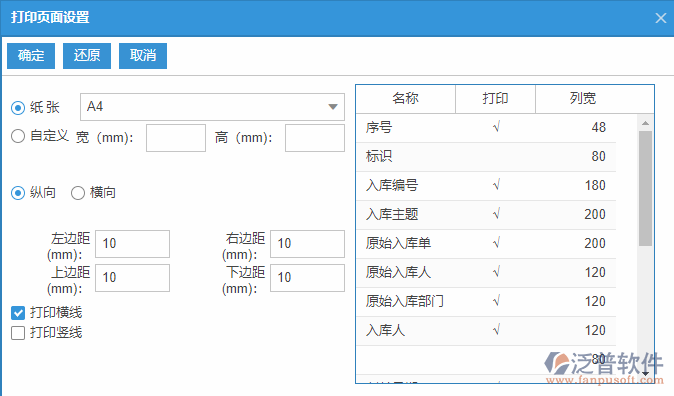Click column width 120 for 入库人
674x396 pixels.
tap(595, 331)
